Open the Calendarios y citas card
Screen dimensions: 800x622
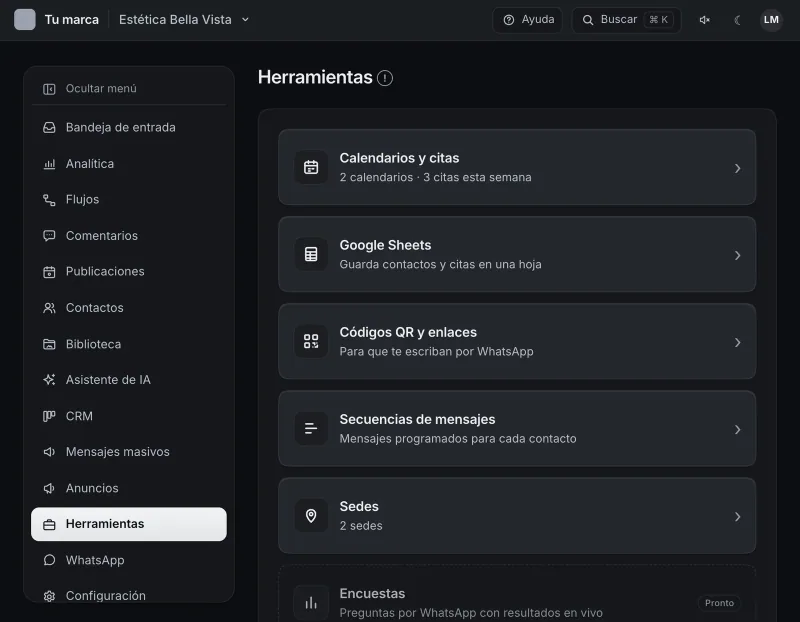[517, 167]
